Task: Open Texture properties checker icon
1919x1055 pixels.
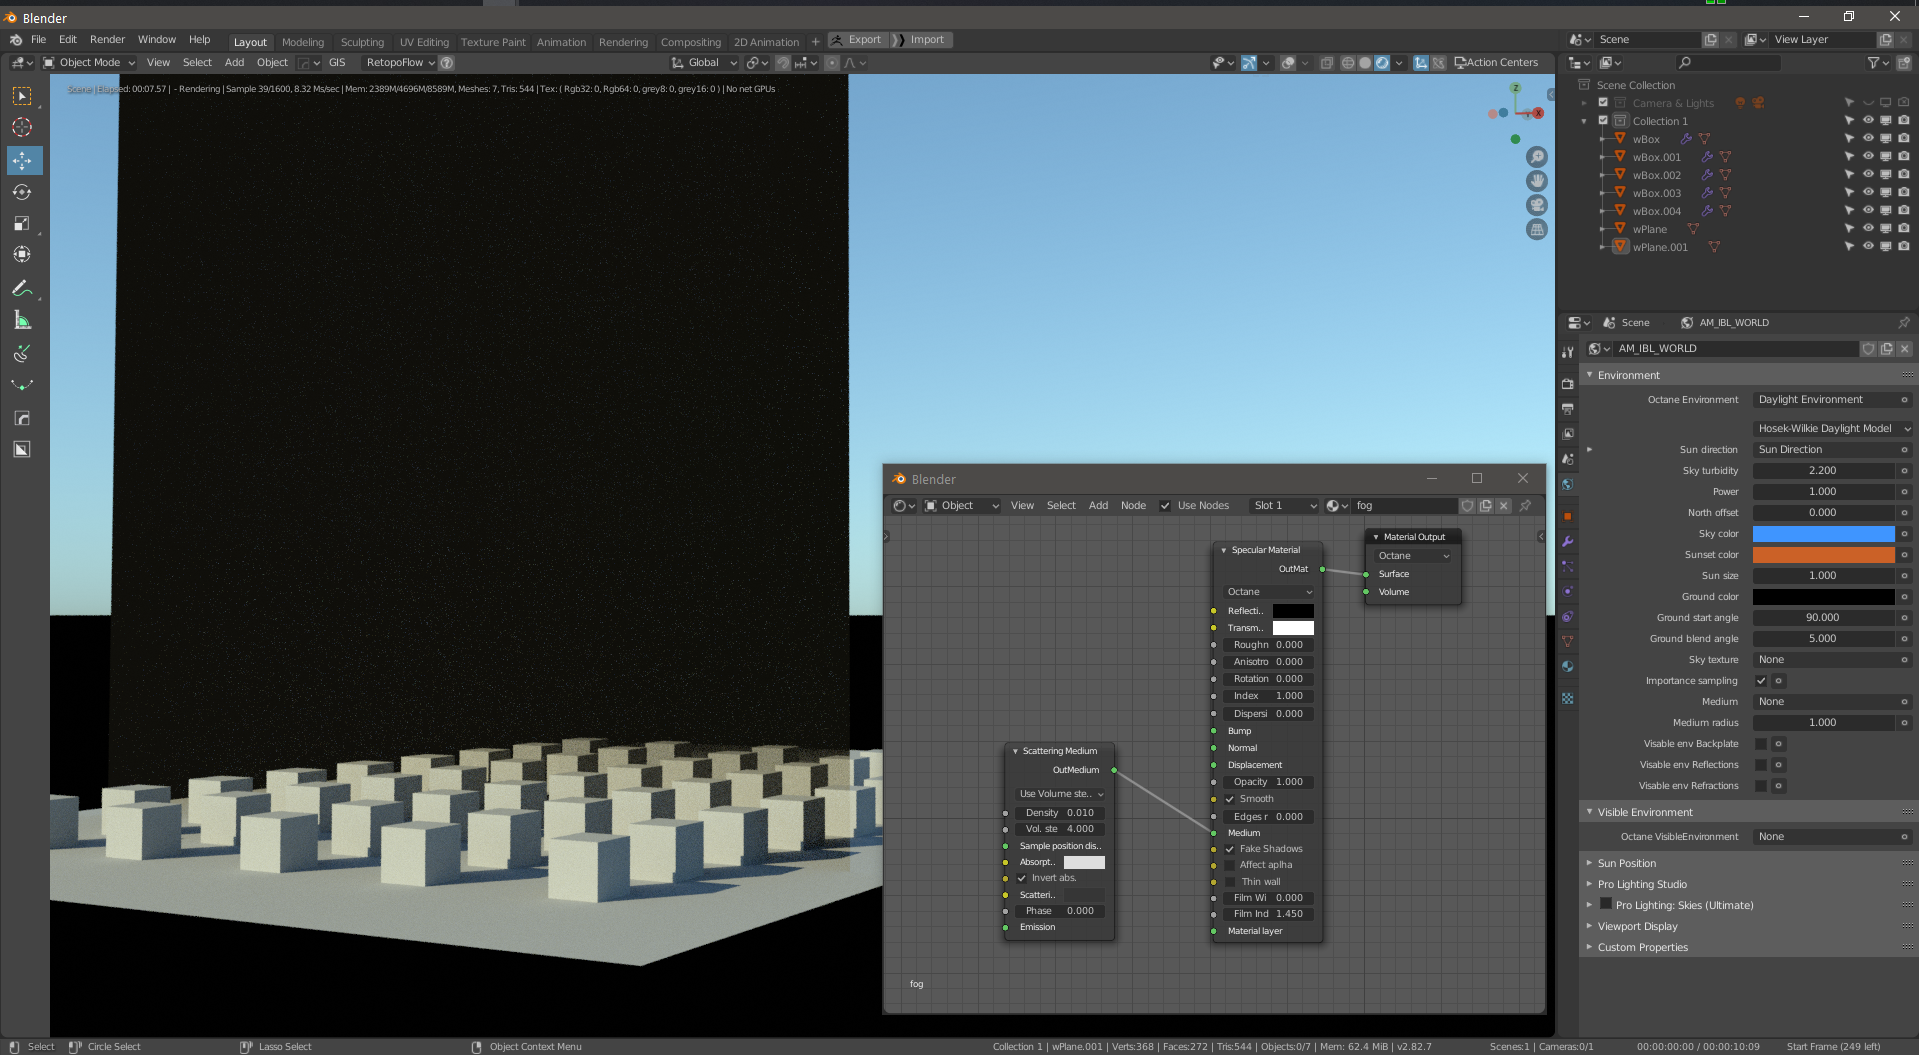Action: tap(1568, 699)
